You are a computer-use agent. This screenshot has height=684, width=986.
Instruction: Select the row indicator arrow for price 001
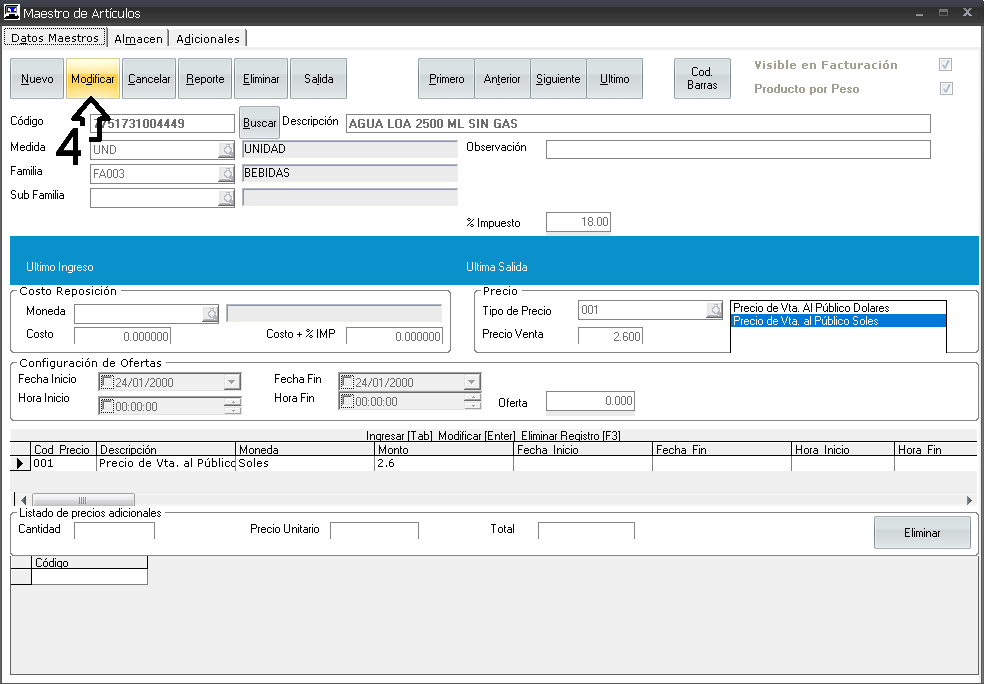(19, 463)
